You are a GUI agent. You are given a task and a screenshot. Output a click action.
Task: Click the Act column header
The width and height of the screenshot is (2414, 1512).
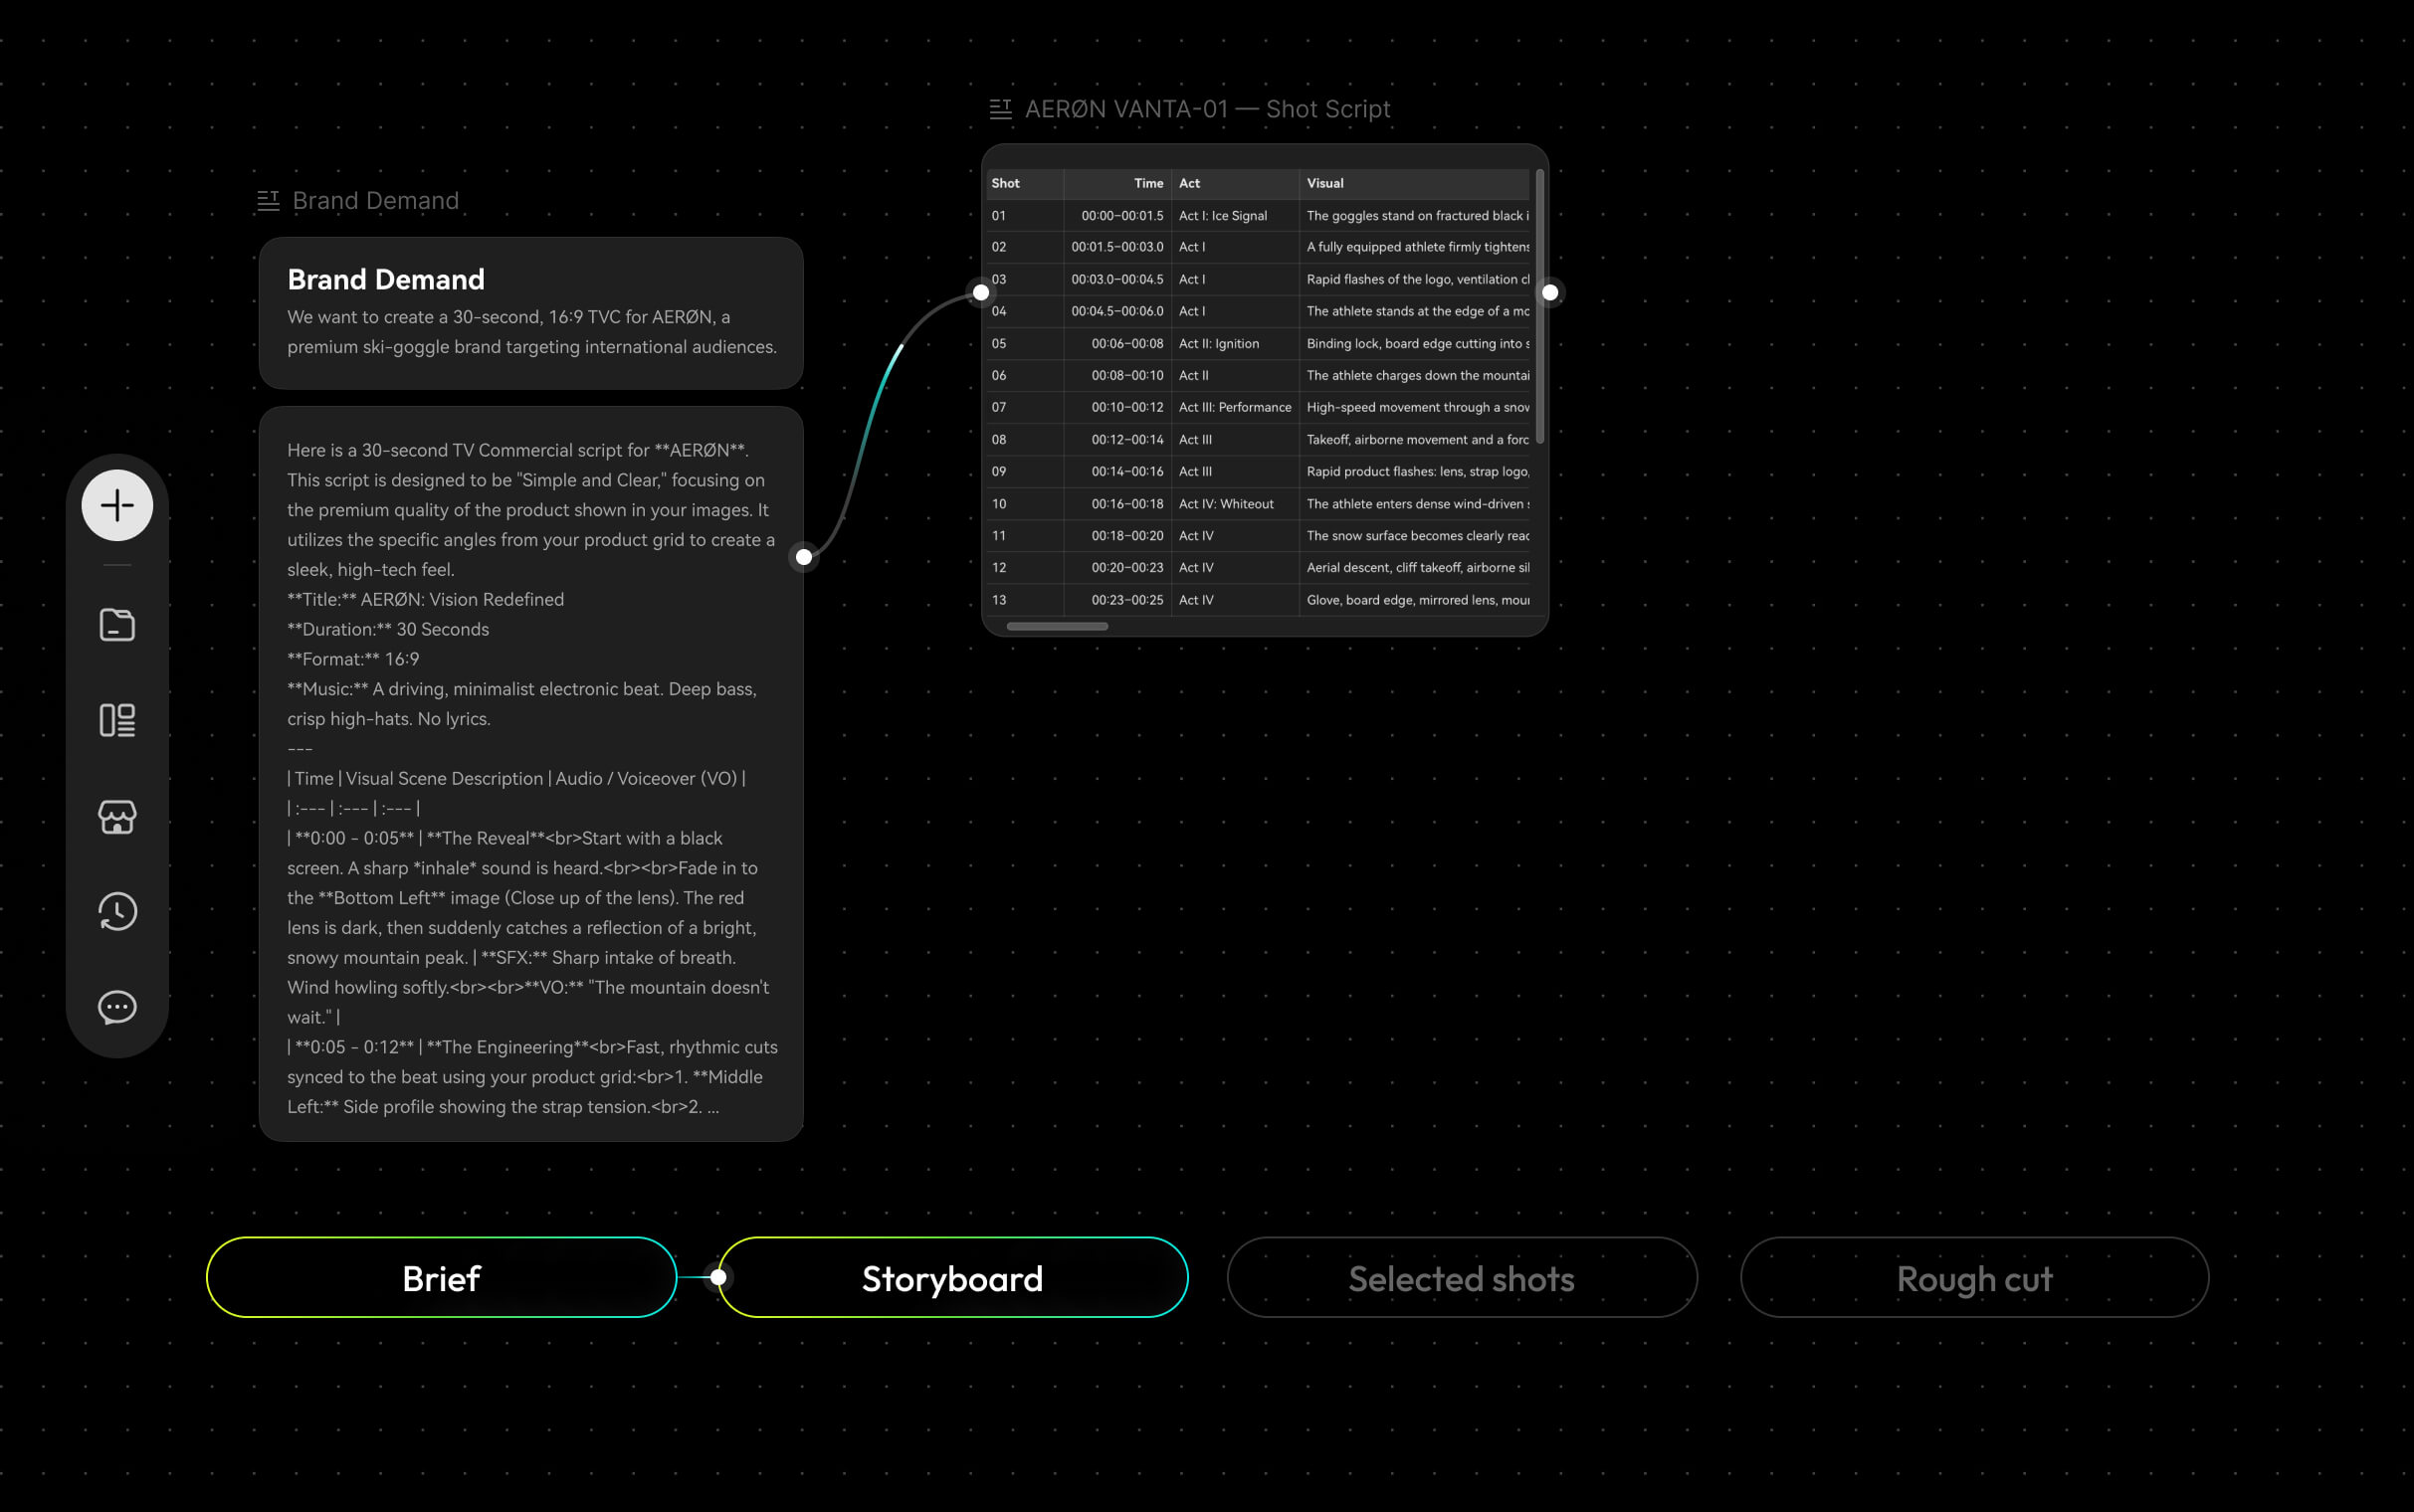pyautogui.click(x=1236, y=183)
